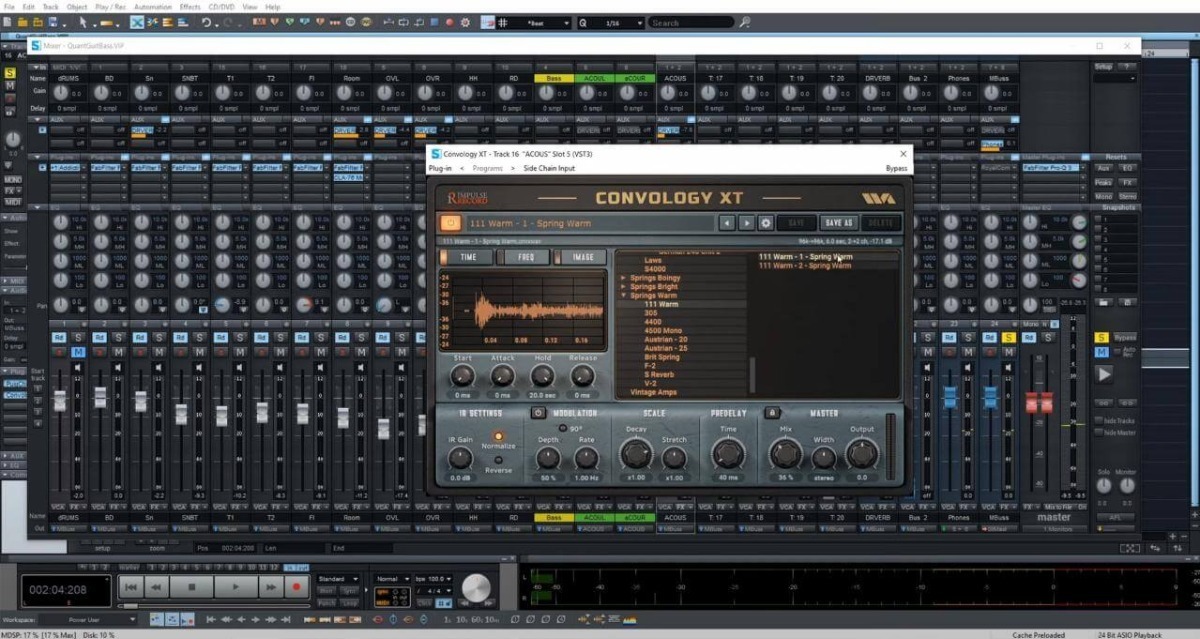
Task: Click the Bypass option in plugin header
Action: (x=896, y=168)
